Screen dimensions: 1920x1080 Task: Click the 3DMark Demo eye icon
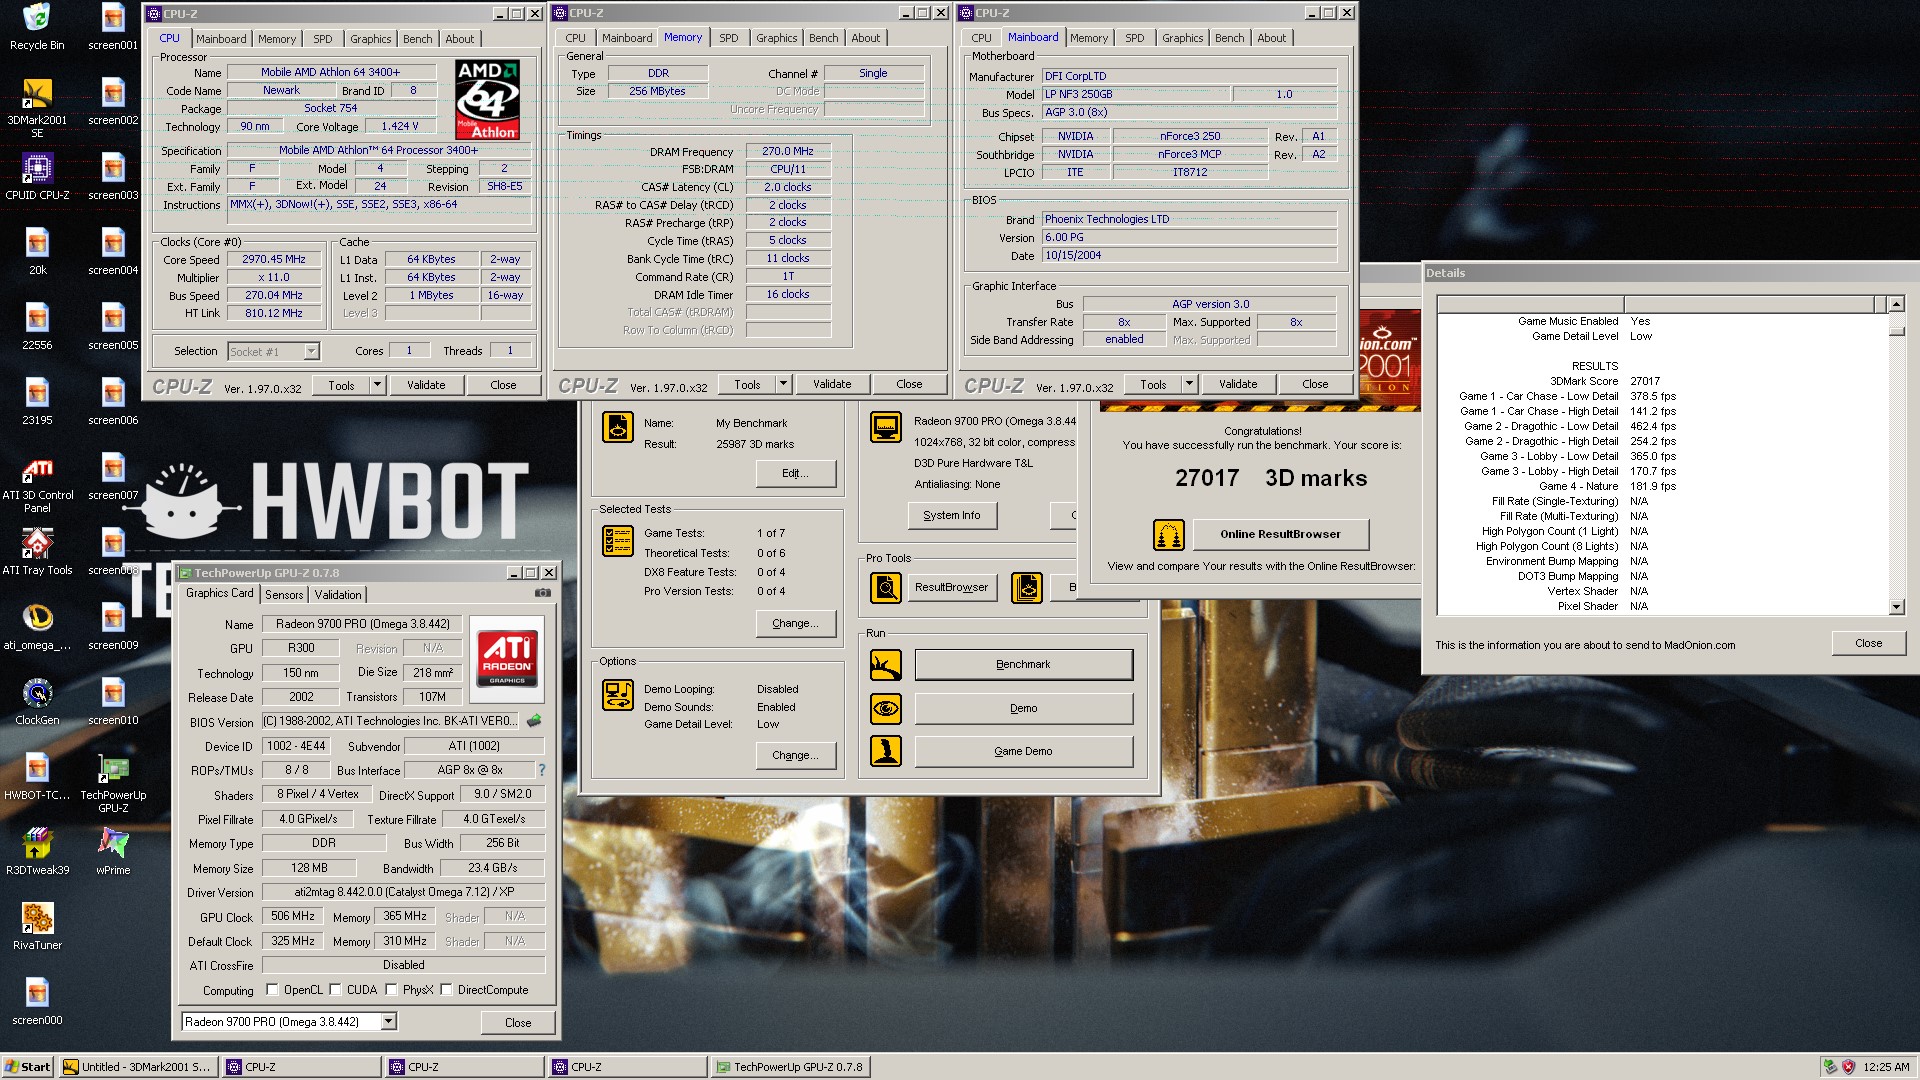click(x=885, y=709)
